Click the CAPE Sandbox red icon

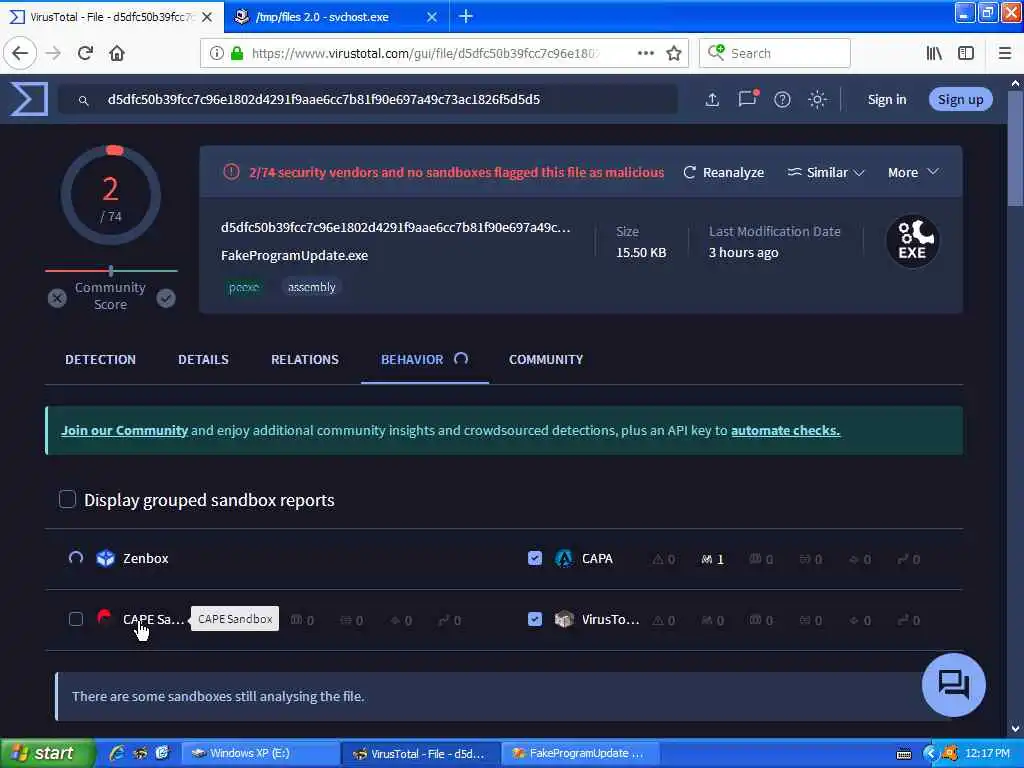pyautogui.click(x=104, y=617)
